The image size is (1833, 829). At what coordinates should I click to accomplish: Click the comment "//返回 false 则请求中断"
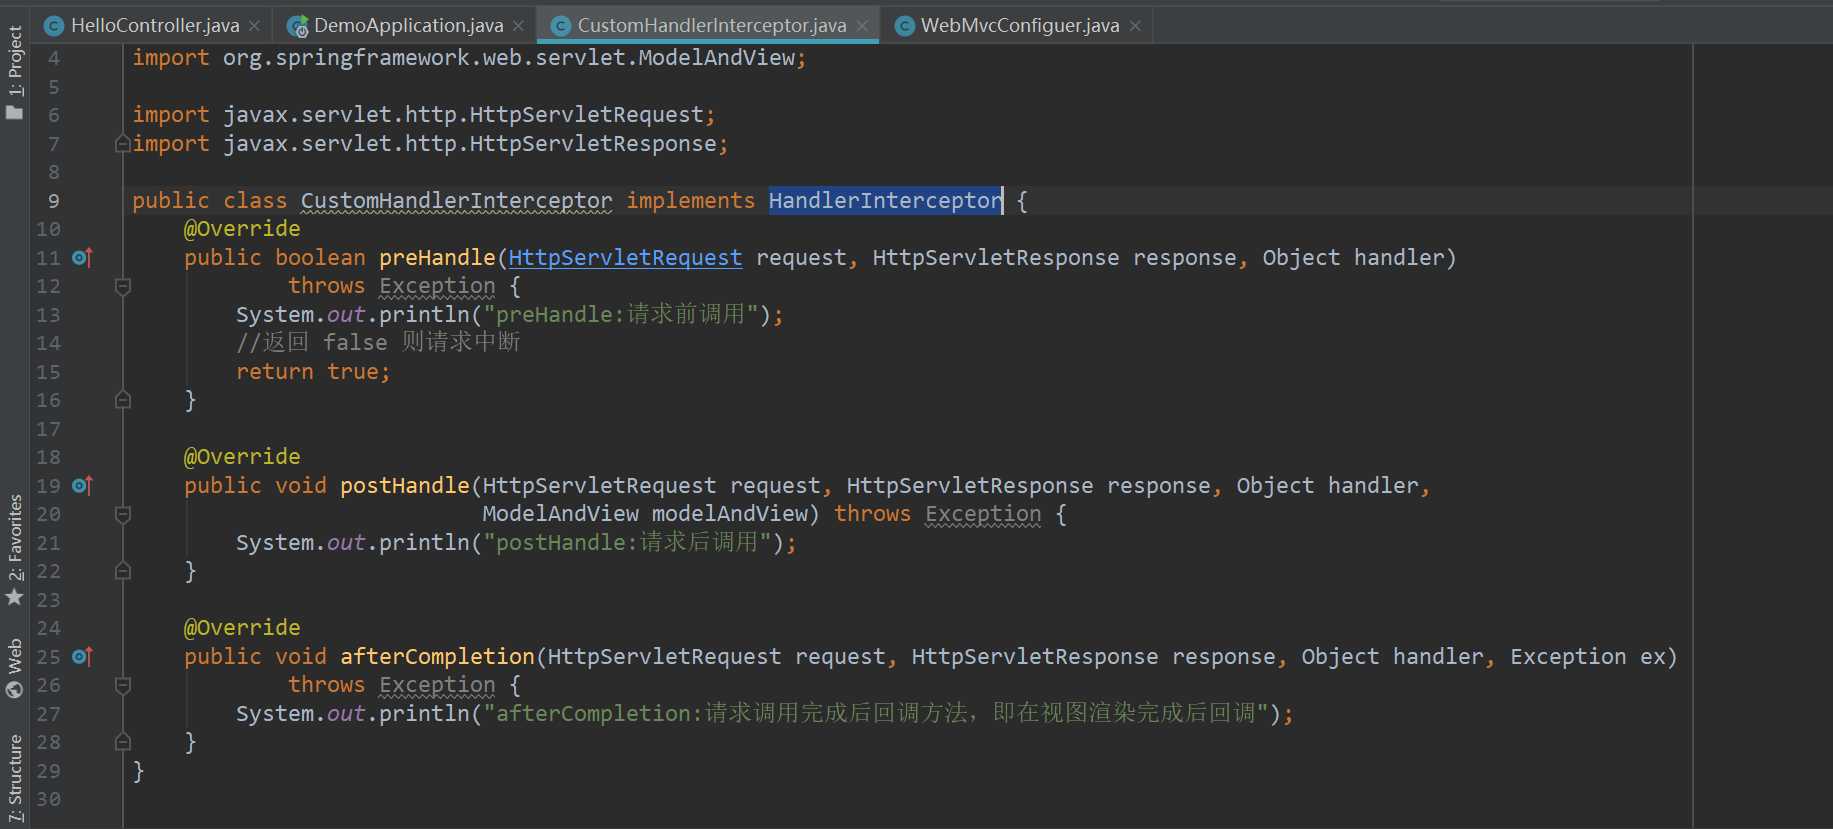pyautogui.click(x=378, y=343)
